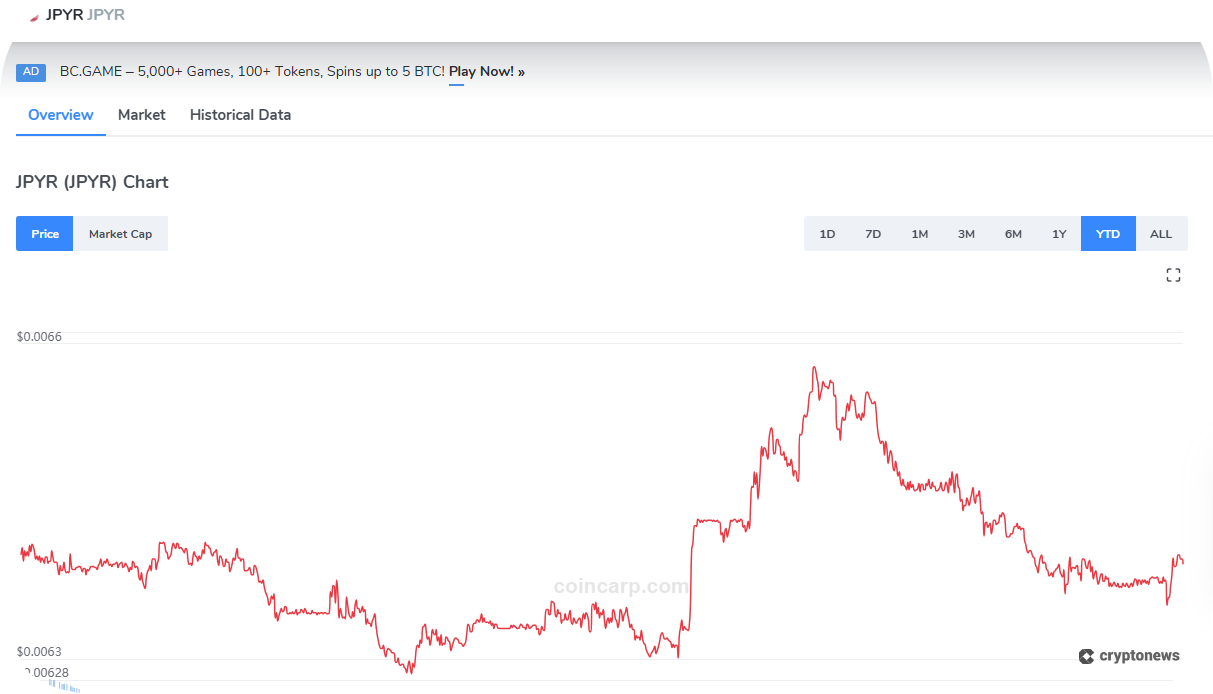
Task: Click the fullscreen chart icon
Action: pyautogui.click(x=1174, y=275)
